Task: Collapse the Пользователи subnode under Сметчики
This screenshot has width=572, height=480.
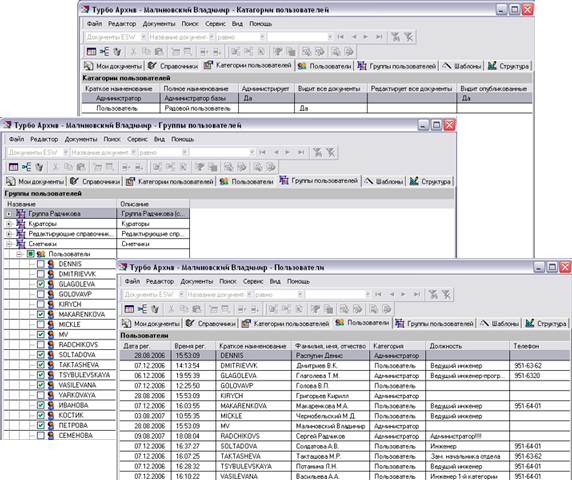Action: [x=19, y=254]
